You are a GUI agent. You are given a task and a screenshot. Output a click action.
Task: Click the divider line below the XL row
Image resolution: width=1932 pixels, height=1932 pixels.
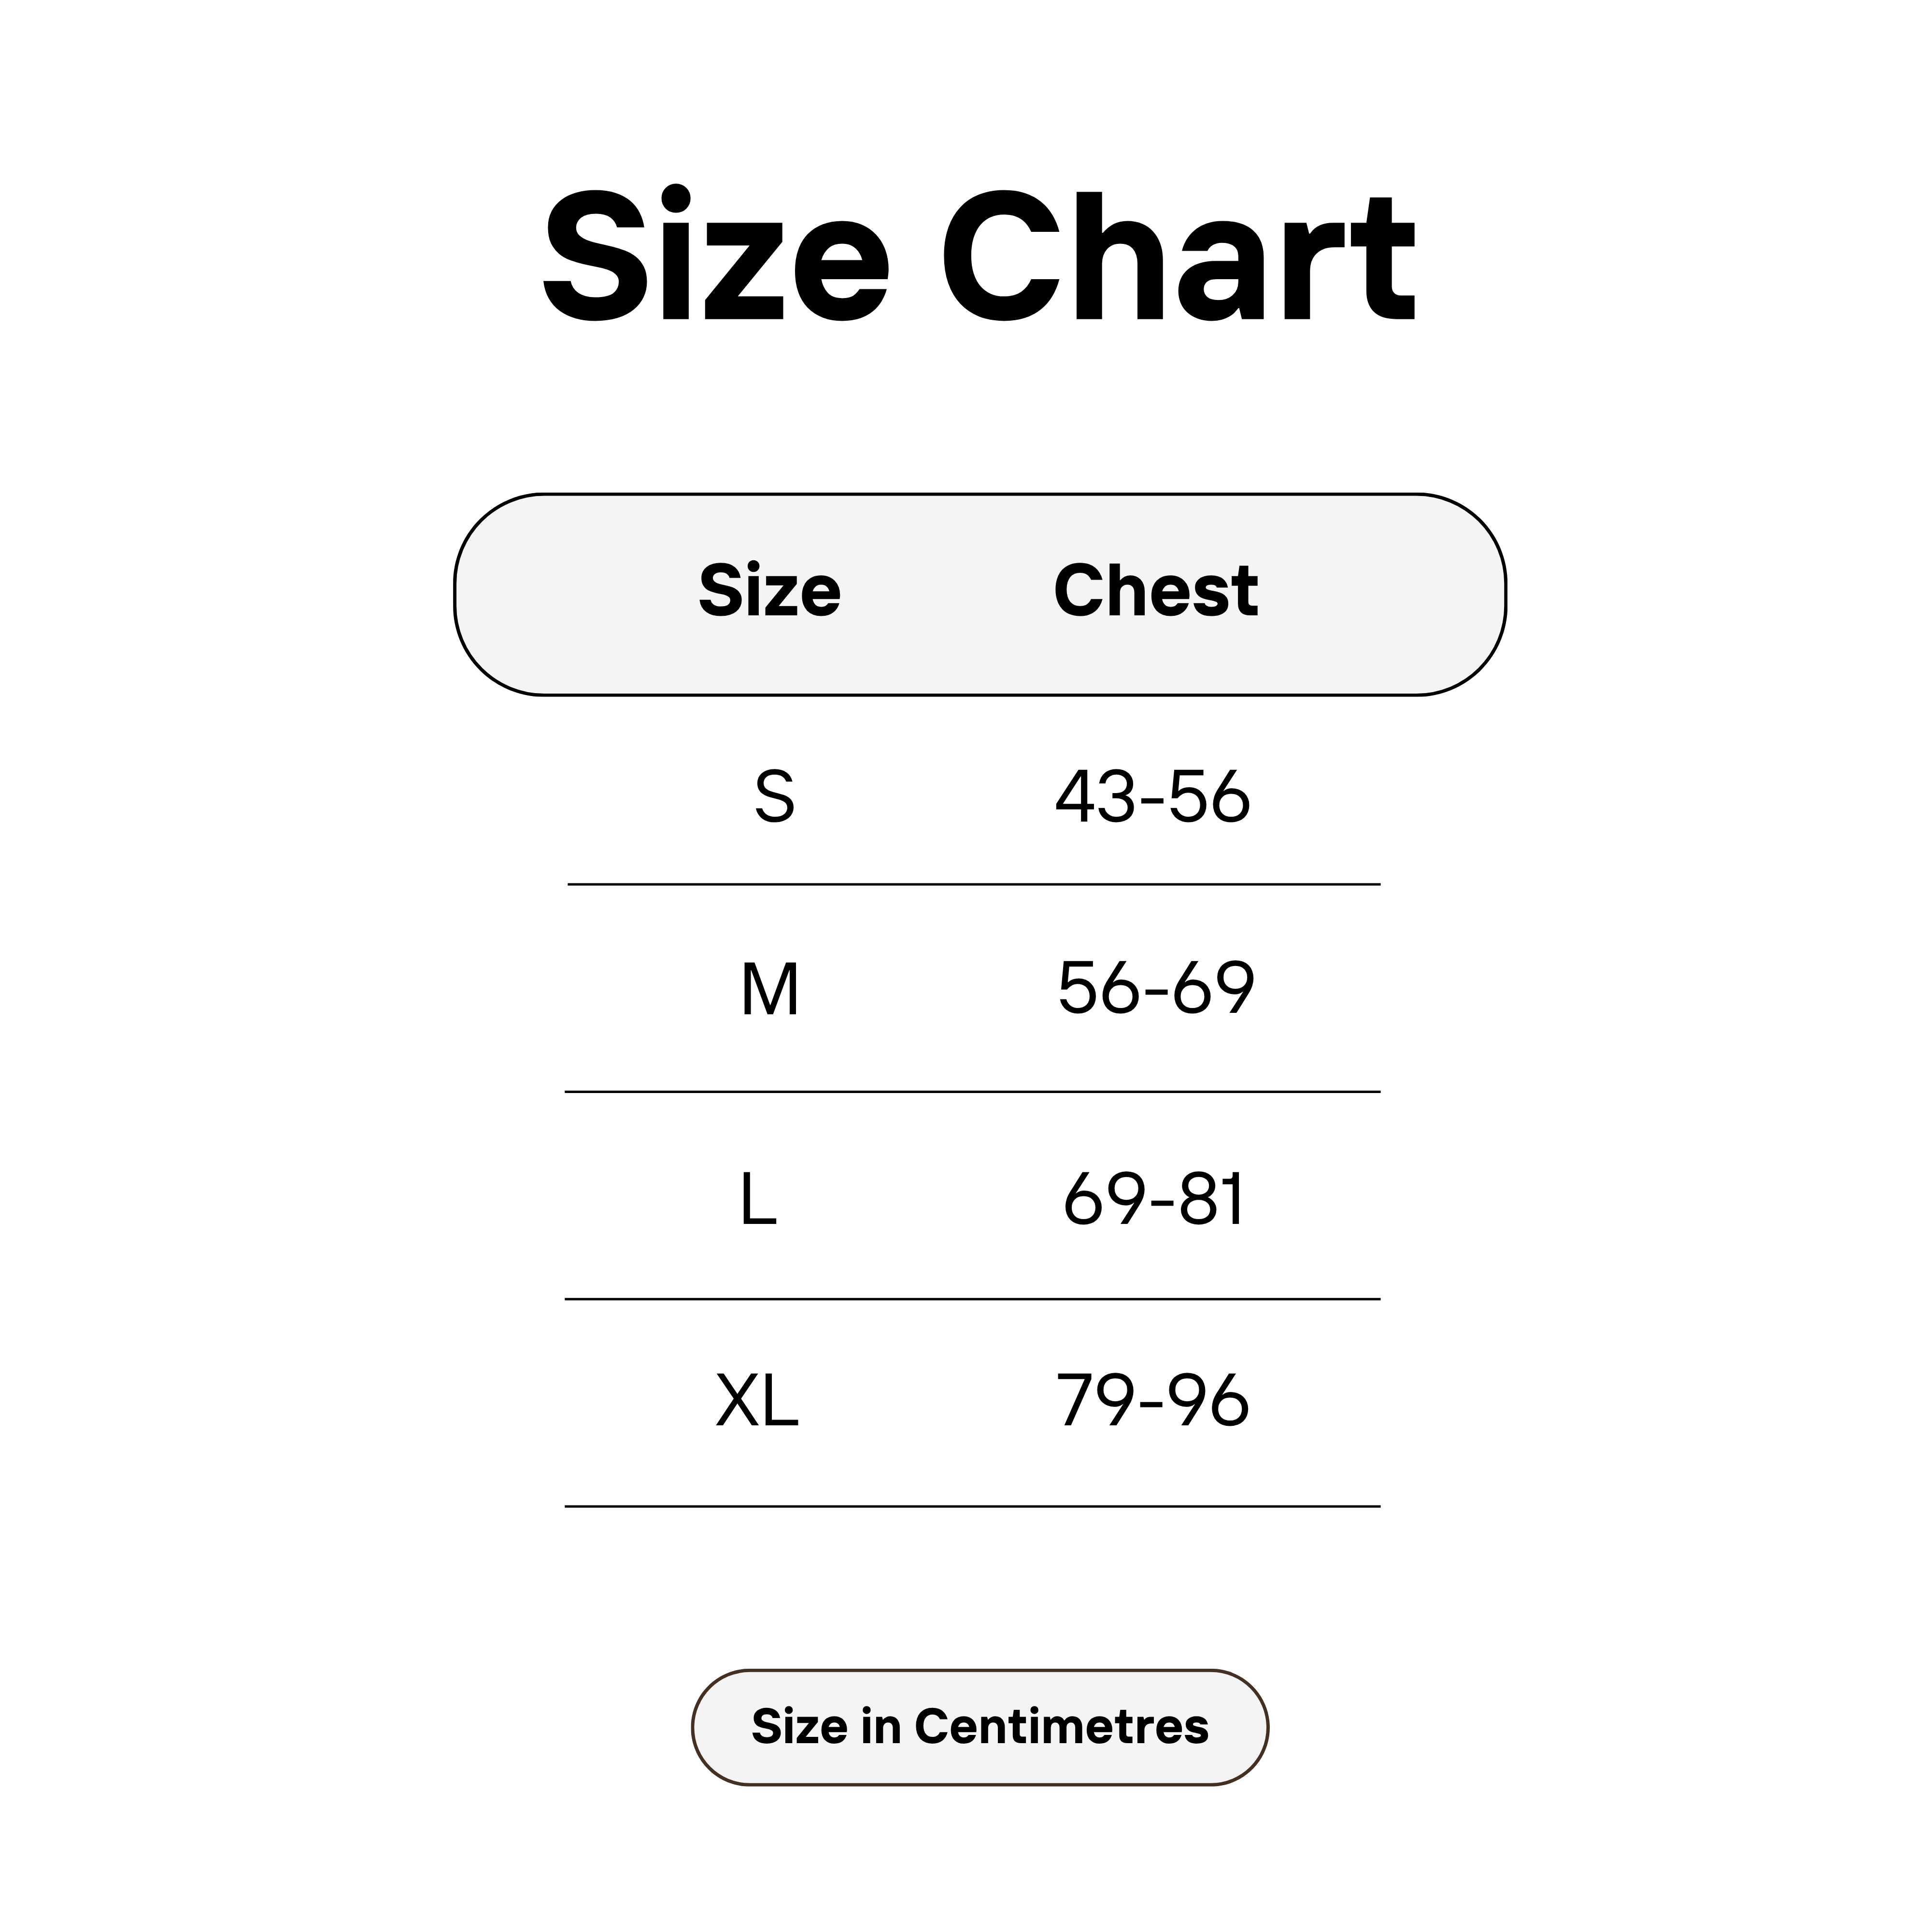[x=972, y=1506]
